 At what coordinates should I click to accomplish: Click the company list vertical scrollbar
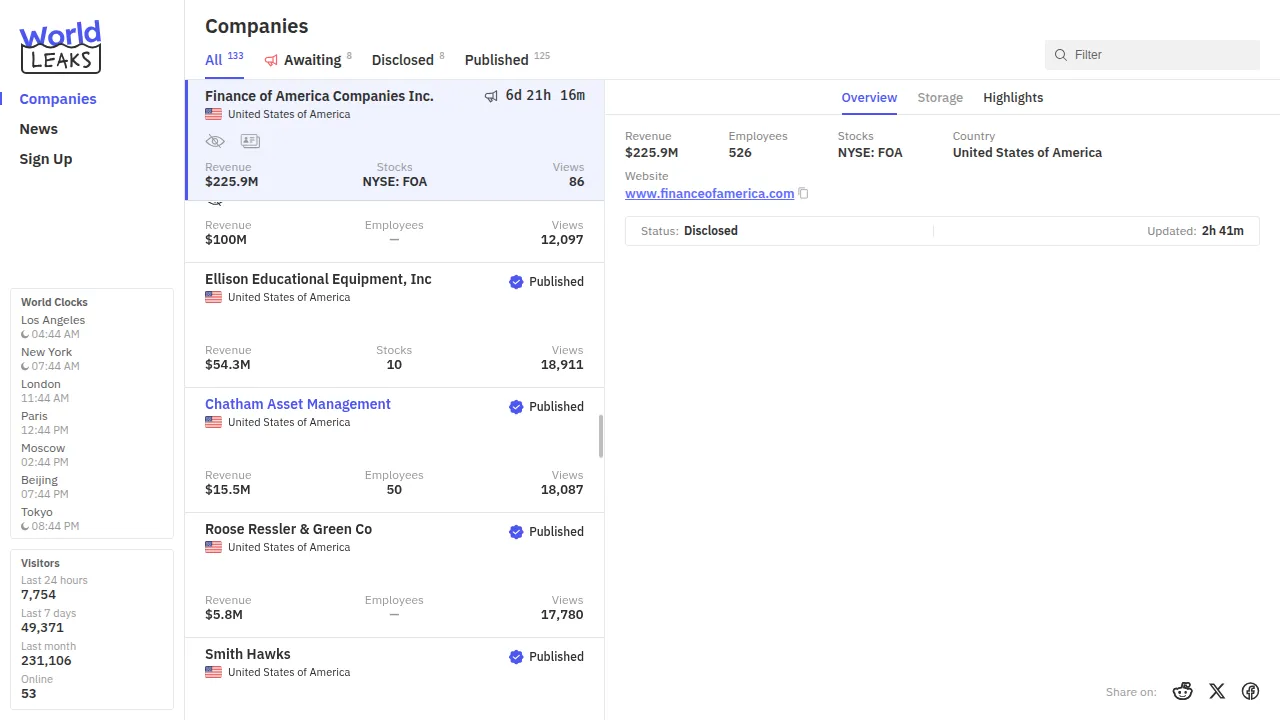coord(601,436)
